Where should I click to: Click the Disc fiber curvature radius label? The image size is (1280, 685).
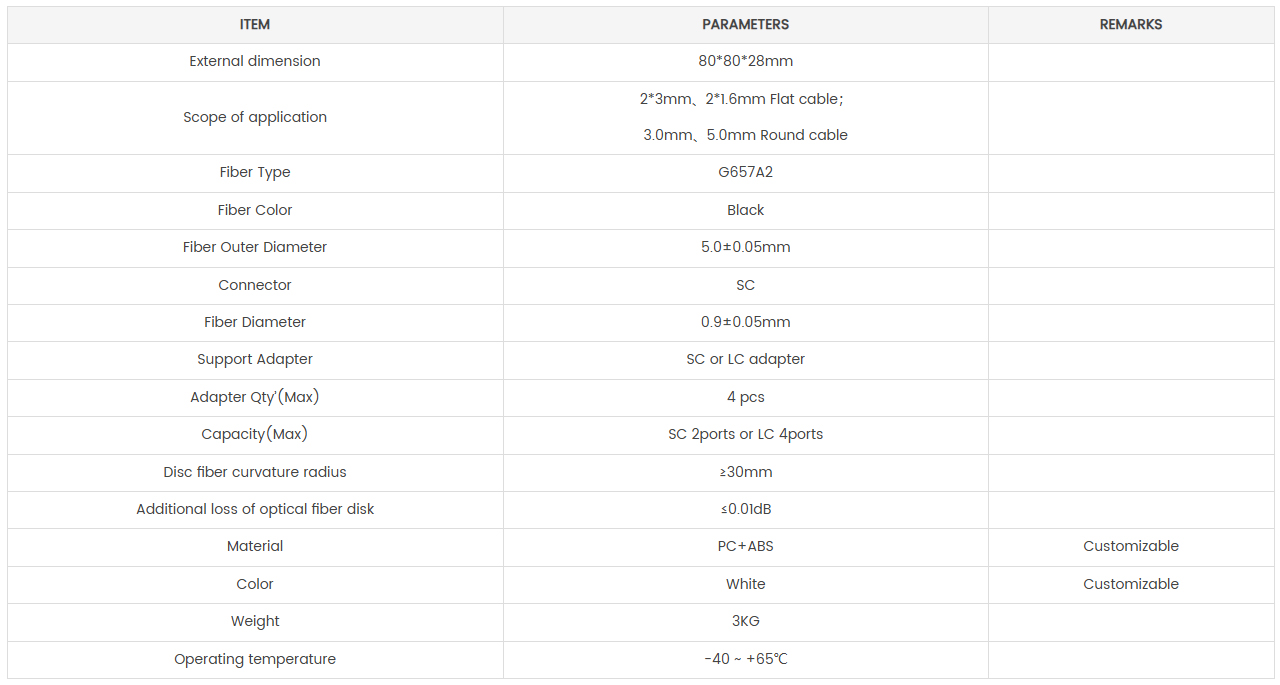[x=255, y=472]
